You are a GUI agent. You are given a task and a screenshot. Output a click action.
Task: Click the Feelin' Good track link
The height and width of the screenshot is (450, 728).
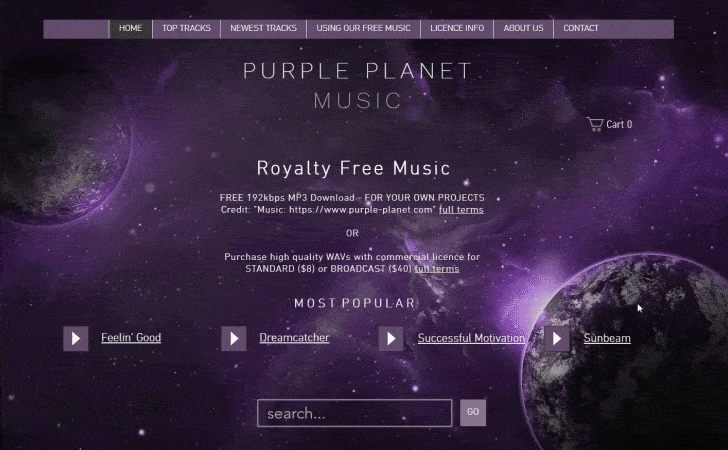point(131,338)
